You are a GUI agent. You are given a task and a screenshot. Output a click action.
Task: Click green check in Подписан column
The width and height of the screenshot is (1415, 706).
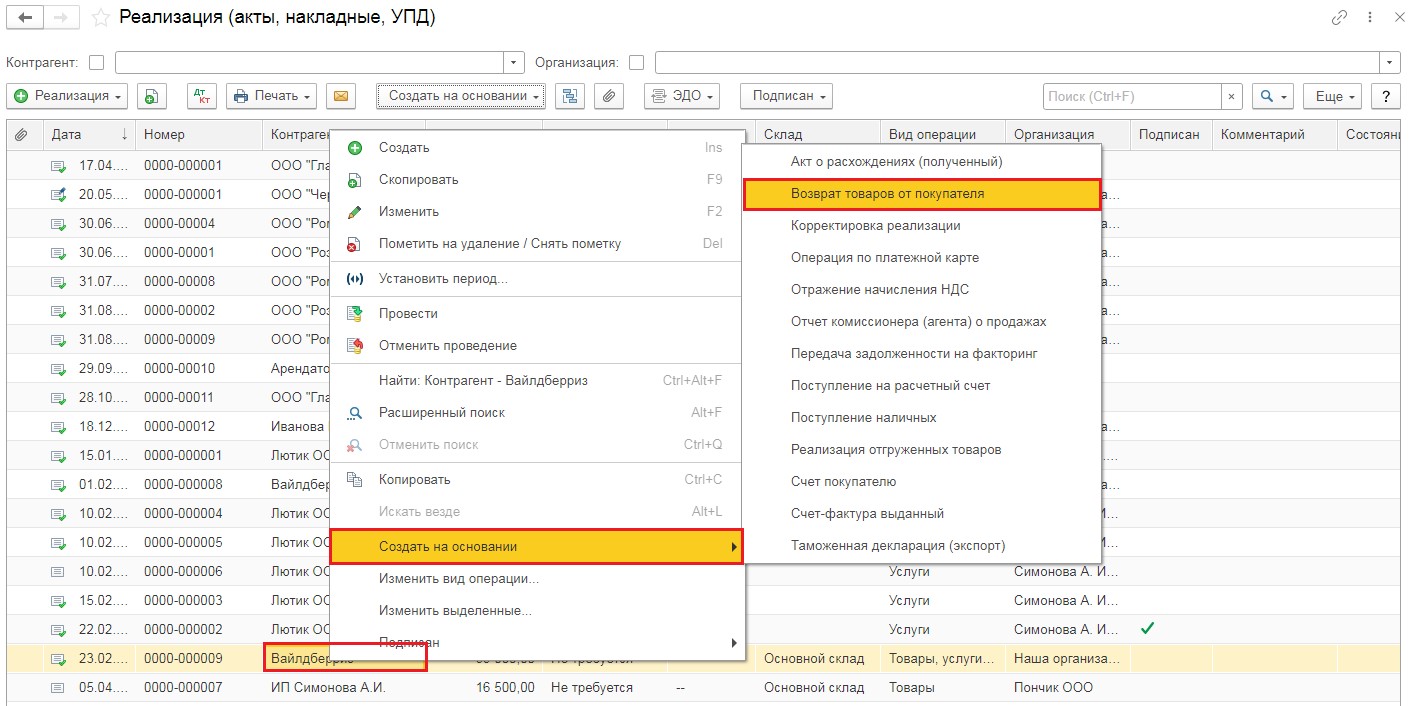(x=1148, y=629)
